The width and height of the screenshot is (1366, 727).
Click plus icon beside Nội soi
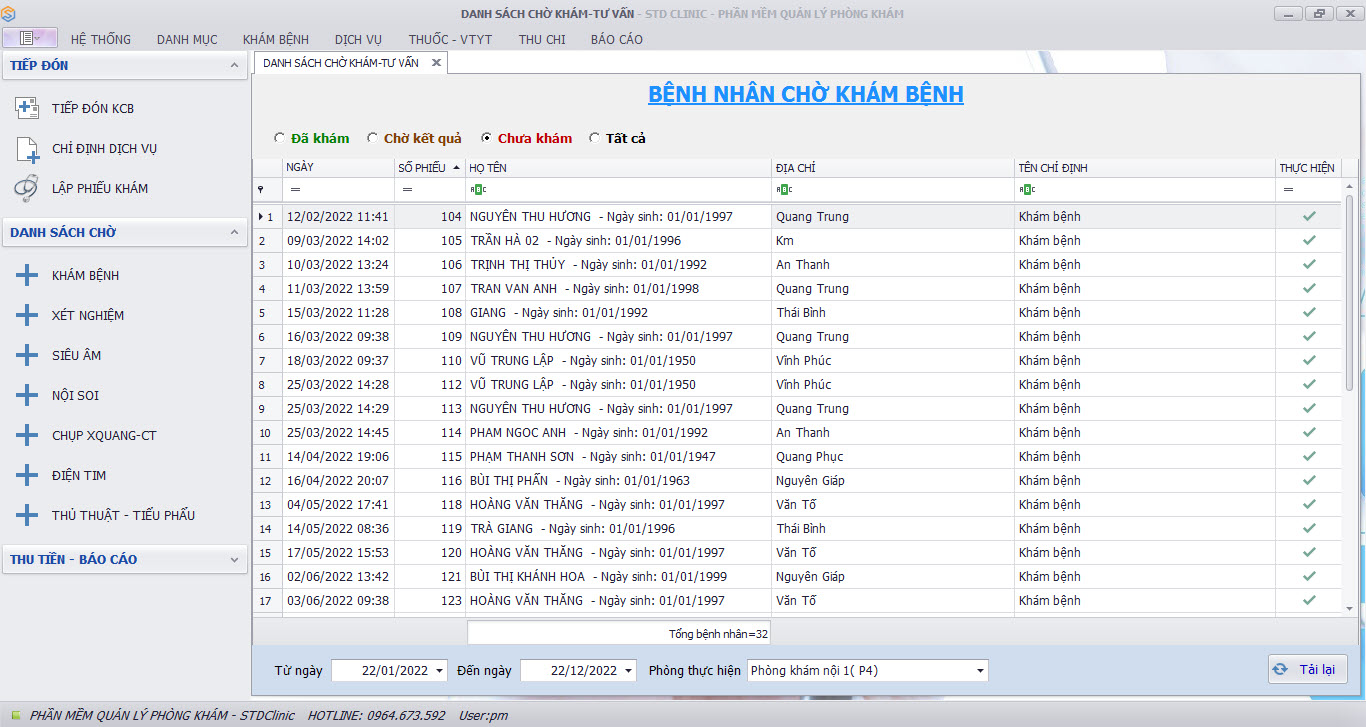[x=27, y=395]
